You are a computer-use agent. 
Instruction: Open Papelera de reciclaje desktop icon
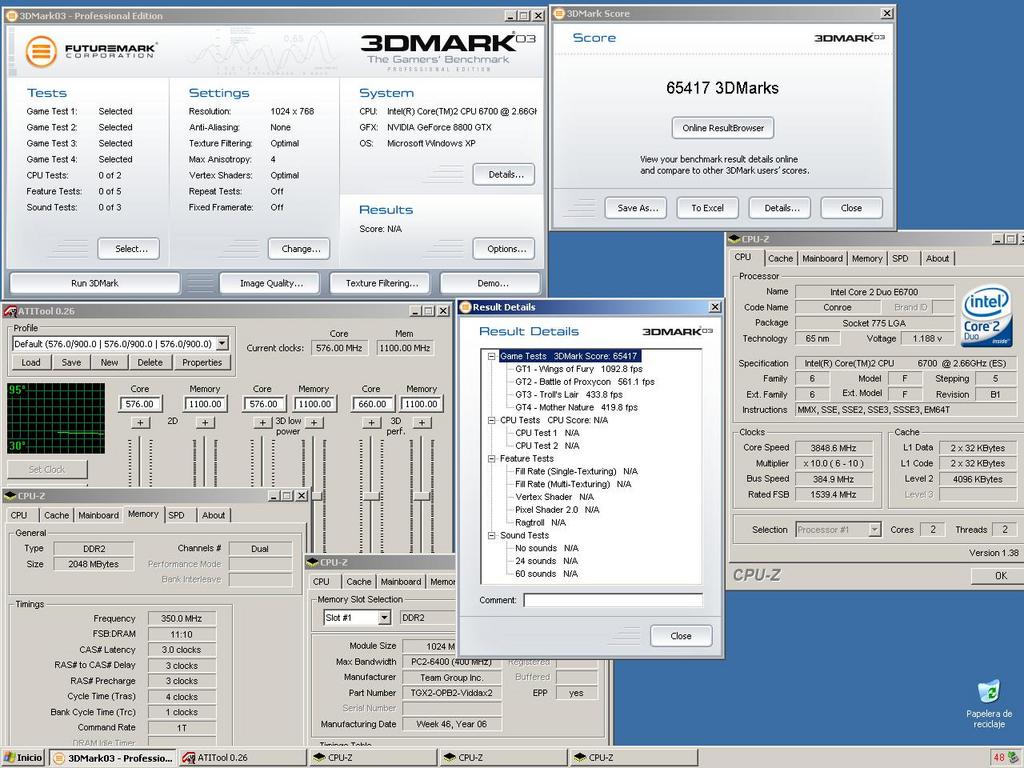coord(989,704)
